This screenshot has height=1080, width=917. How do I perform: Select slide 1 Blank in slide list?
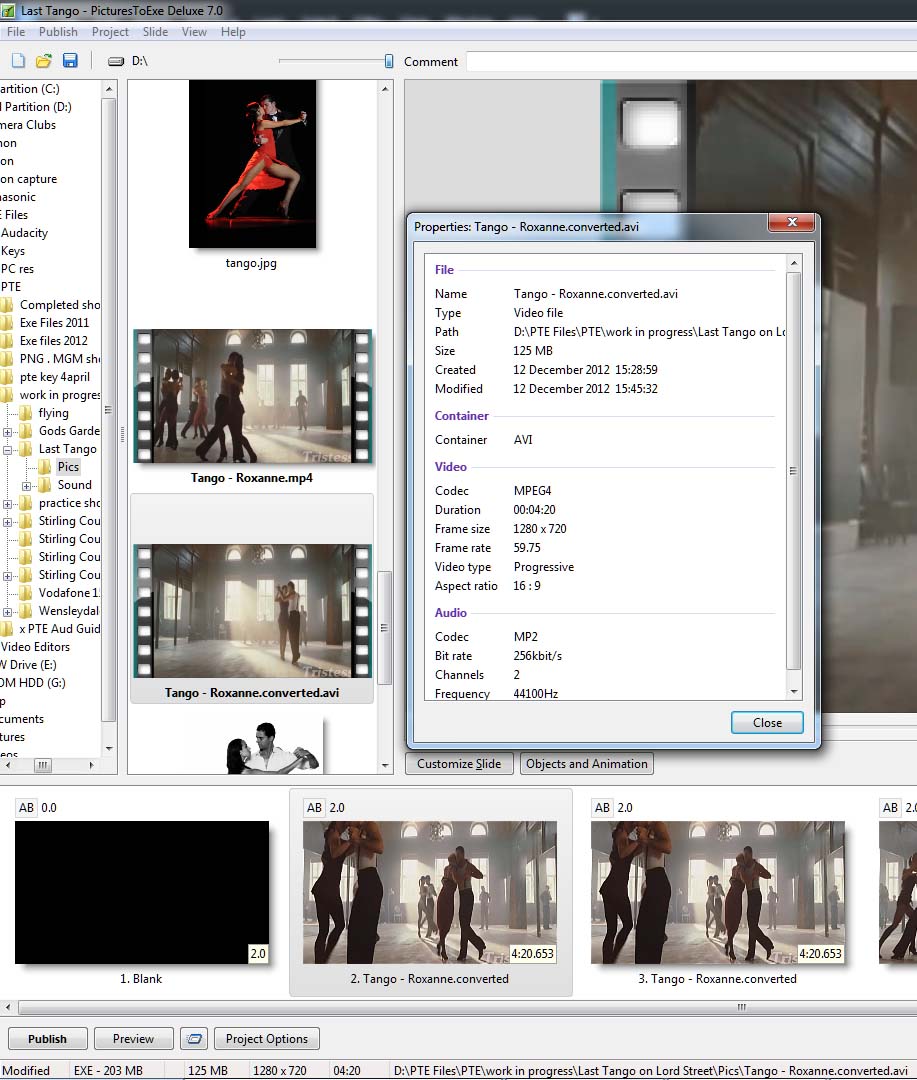pos(141,893)
